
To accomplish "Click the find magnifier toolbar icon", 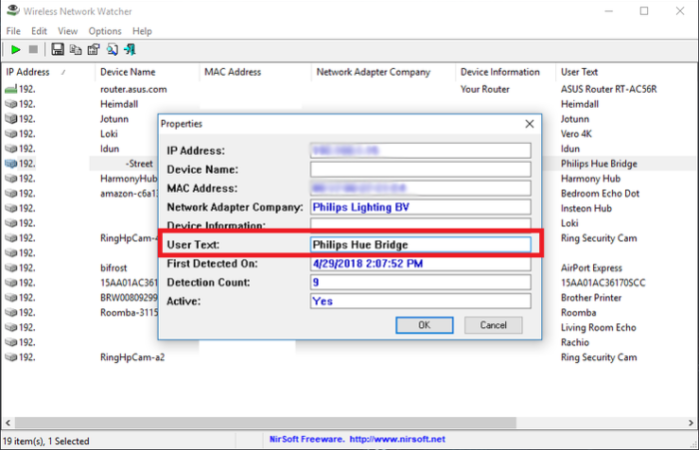I will click(112, 50).
